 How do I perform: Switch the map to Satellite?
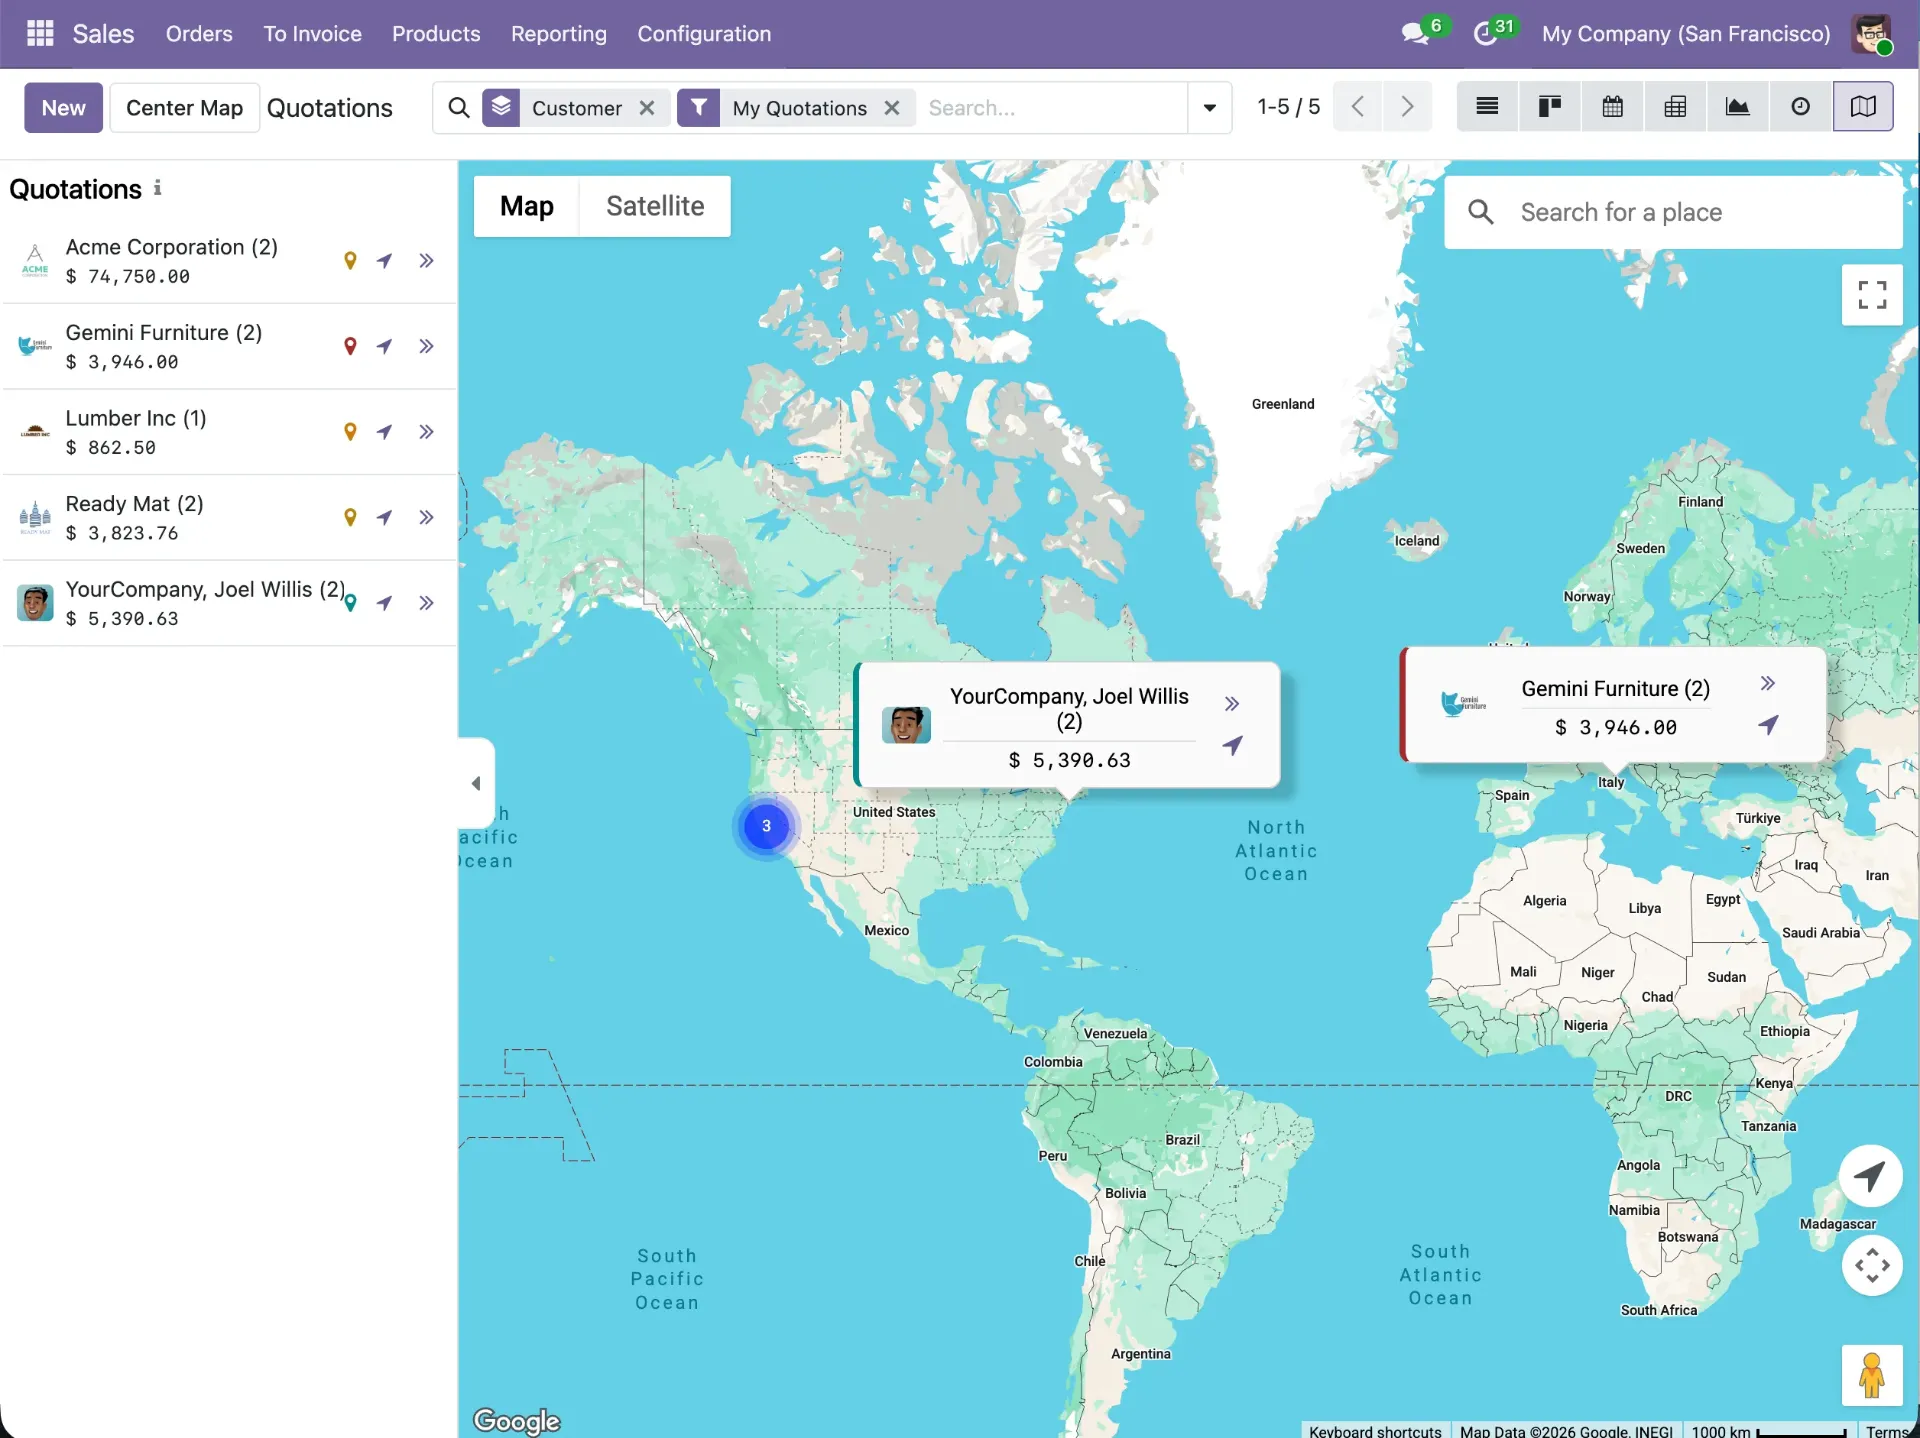tap(655, 206)
